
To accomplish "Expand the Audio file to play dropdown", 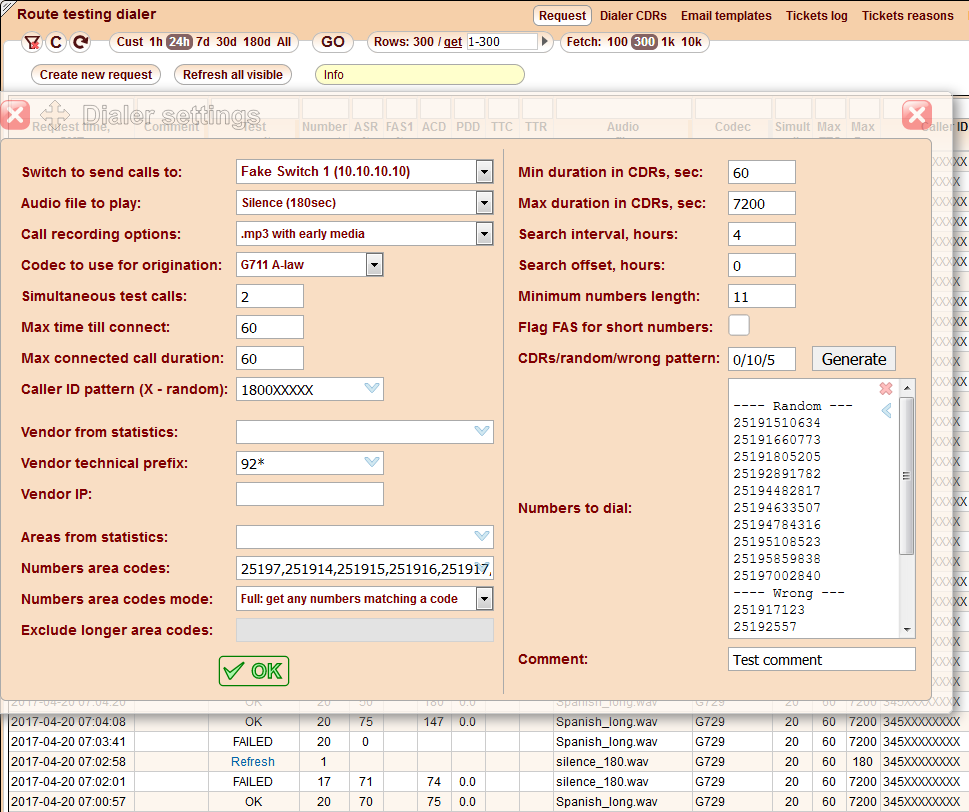I will pos(484,203).
